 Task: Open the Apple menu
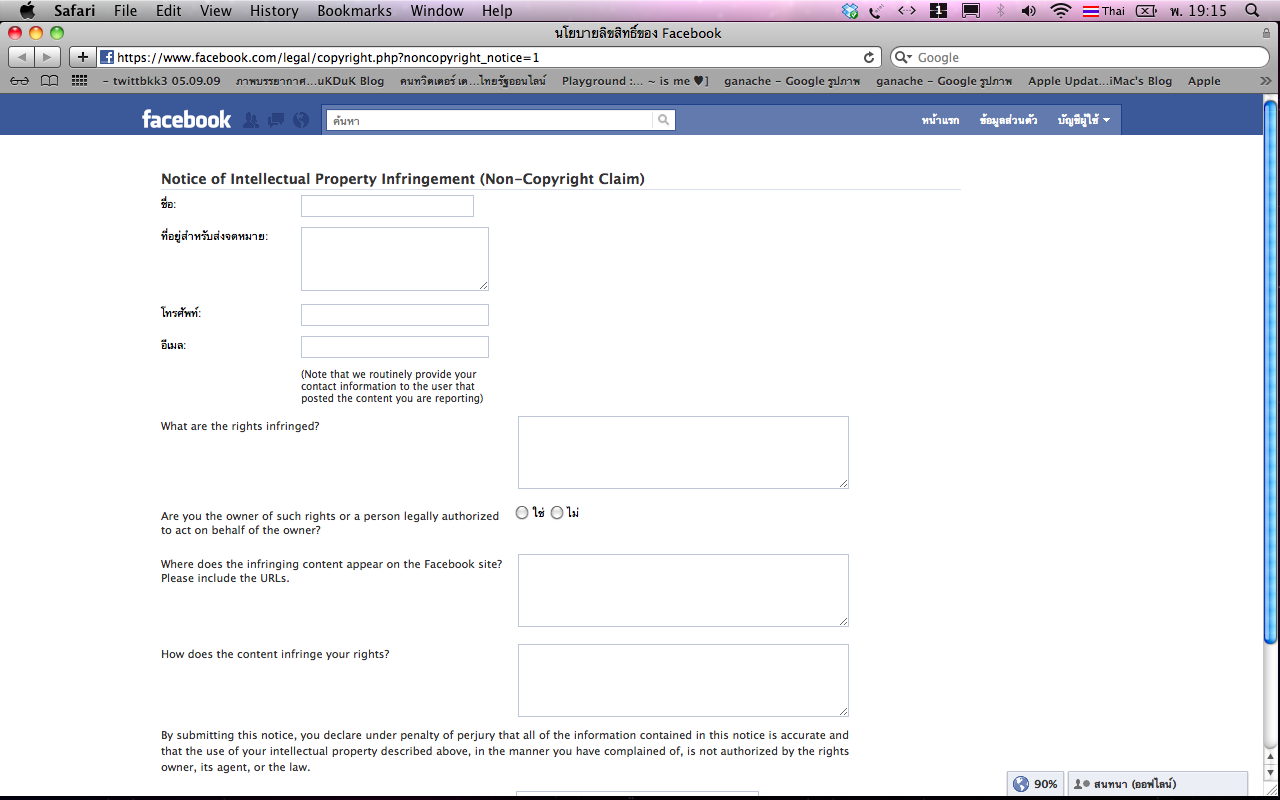[x=27, y=11]
